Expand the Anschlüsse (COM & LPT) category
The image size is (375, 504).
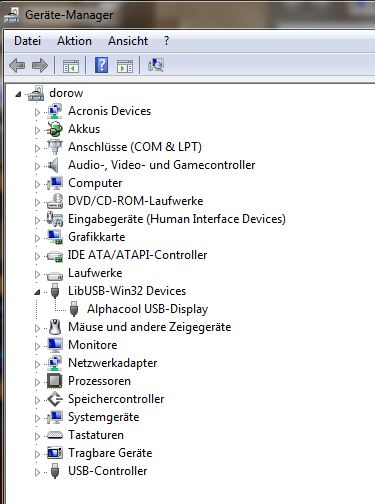coord(37,148)
